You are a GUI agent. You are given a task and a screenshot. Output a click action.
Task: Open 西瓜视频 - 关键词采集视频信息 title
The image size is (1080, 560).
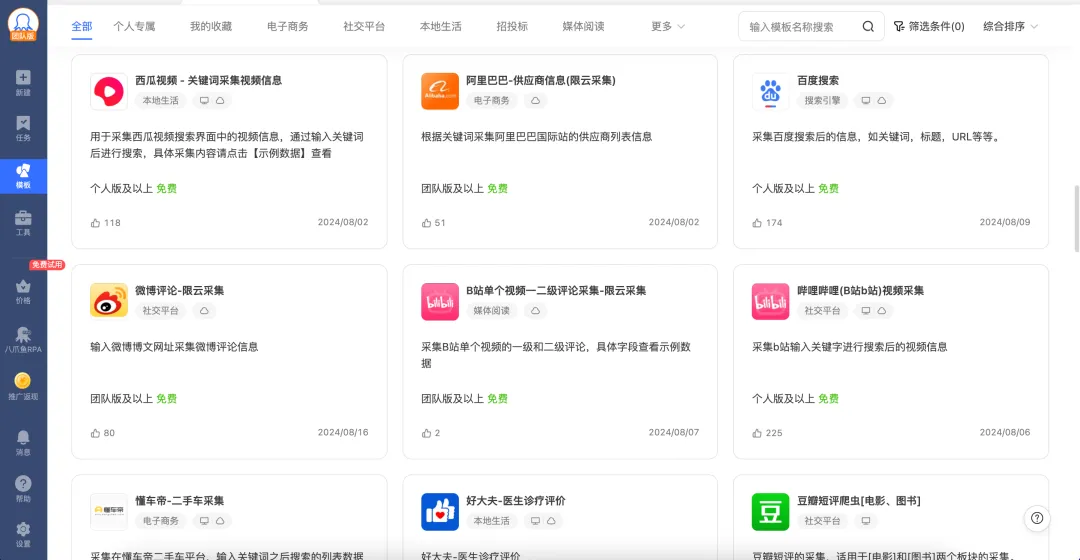pos(208,81)
